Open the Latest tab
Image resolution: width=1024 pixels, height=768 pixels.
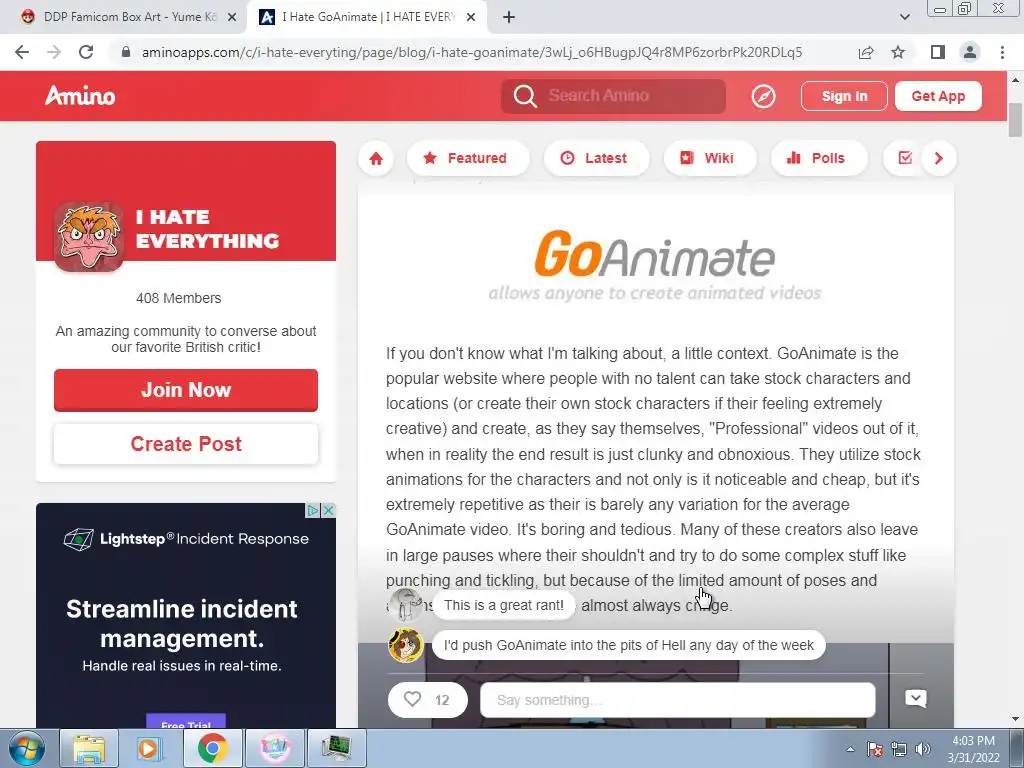(596, 158)
